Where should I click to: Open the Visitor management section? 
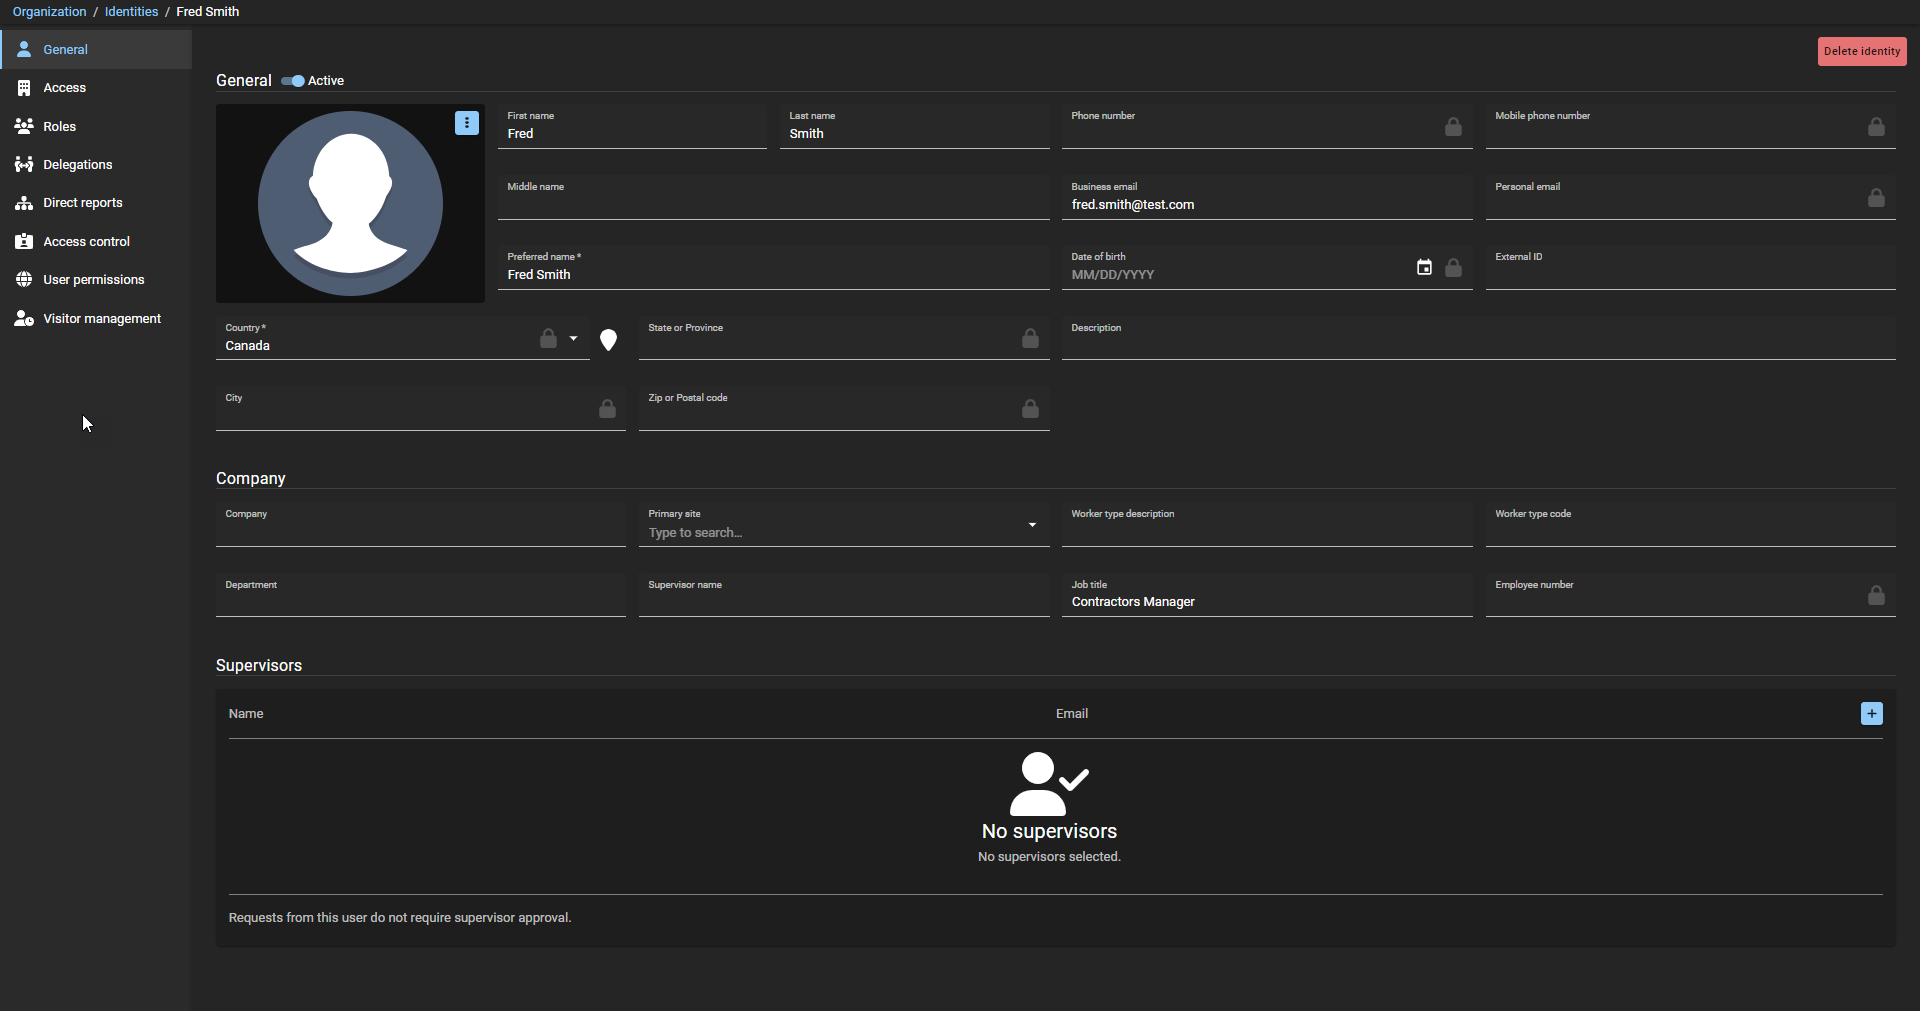96,318
